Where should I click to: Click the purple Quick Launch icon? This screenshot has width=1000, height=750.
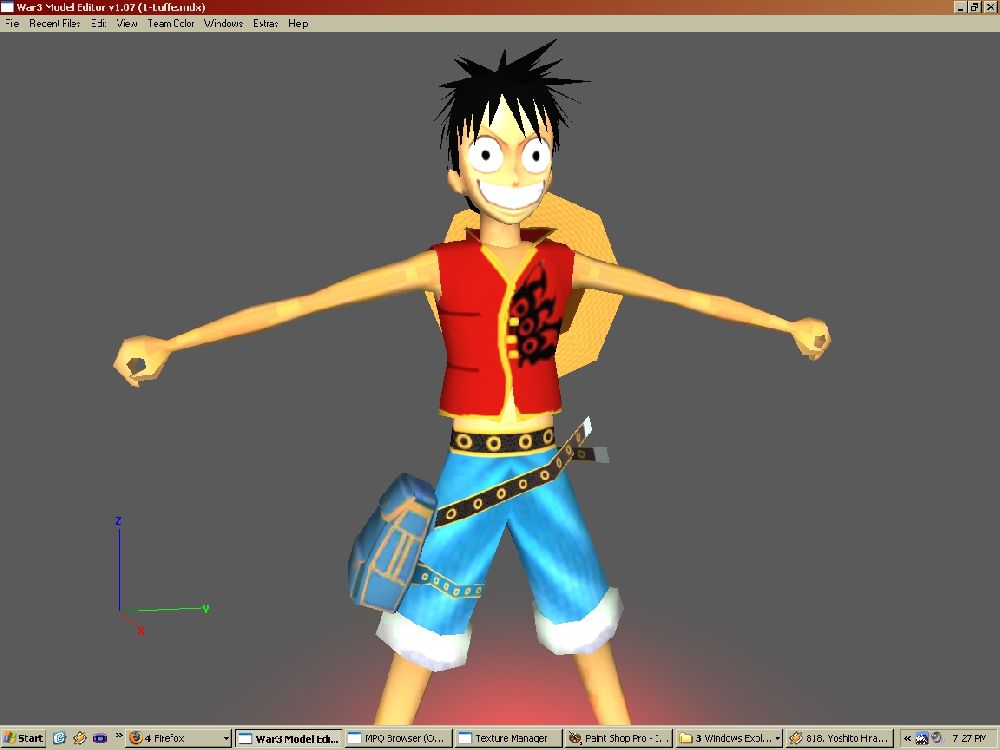99,739
